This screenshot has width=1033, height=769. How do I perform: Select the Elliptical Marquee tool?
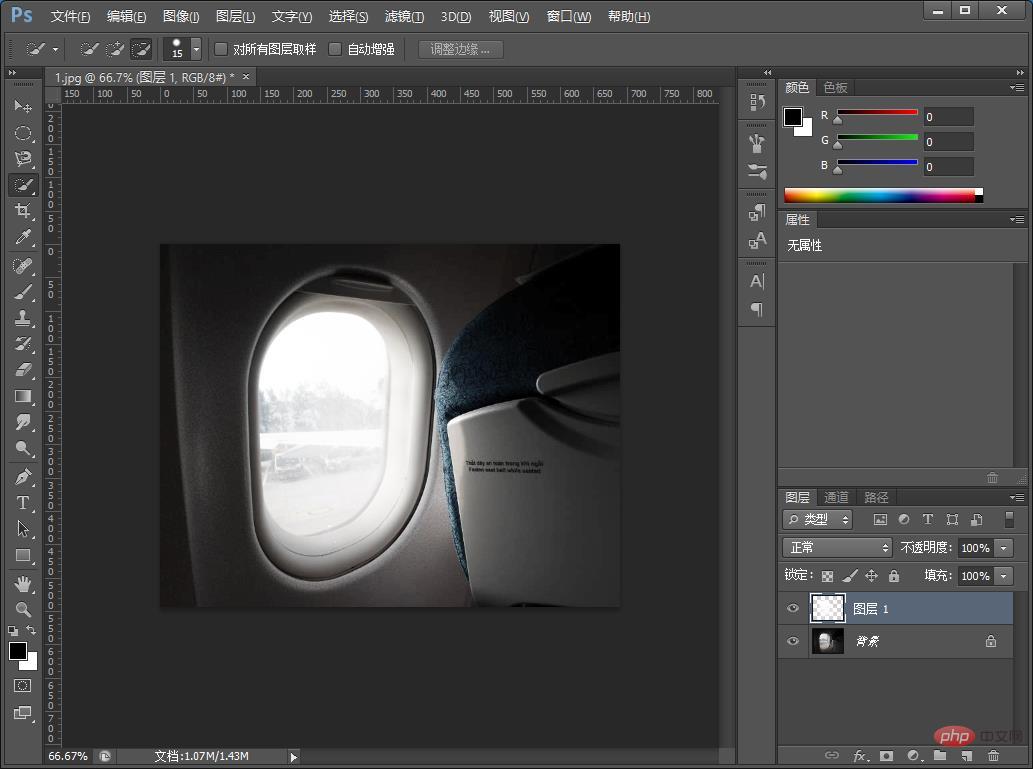coord(23,133)
